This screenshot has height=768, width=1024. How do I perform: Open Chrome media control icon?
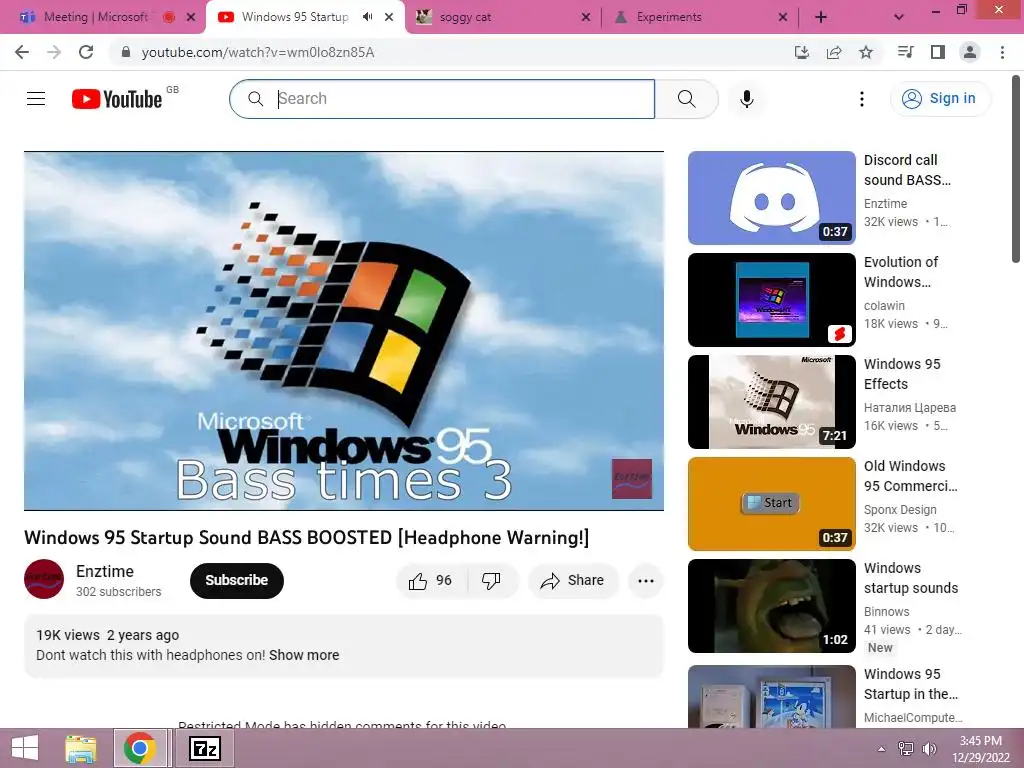coord(905,52)
